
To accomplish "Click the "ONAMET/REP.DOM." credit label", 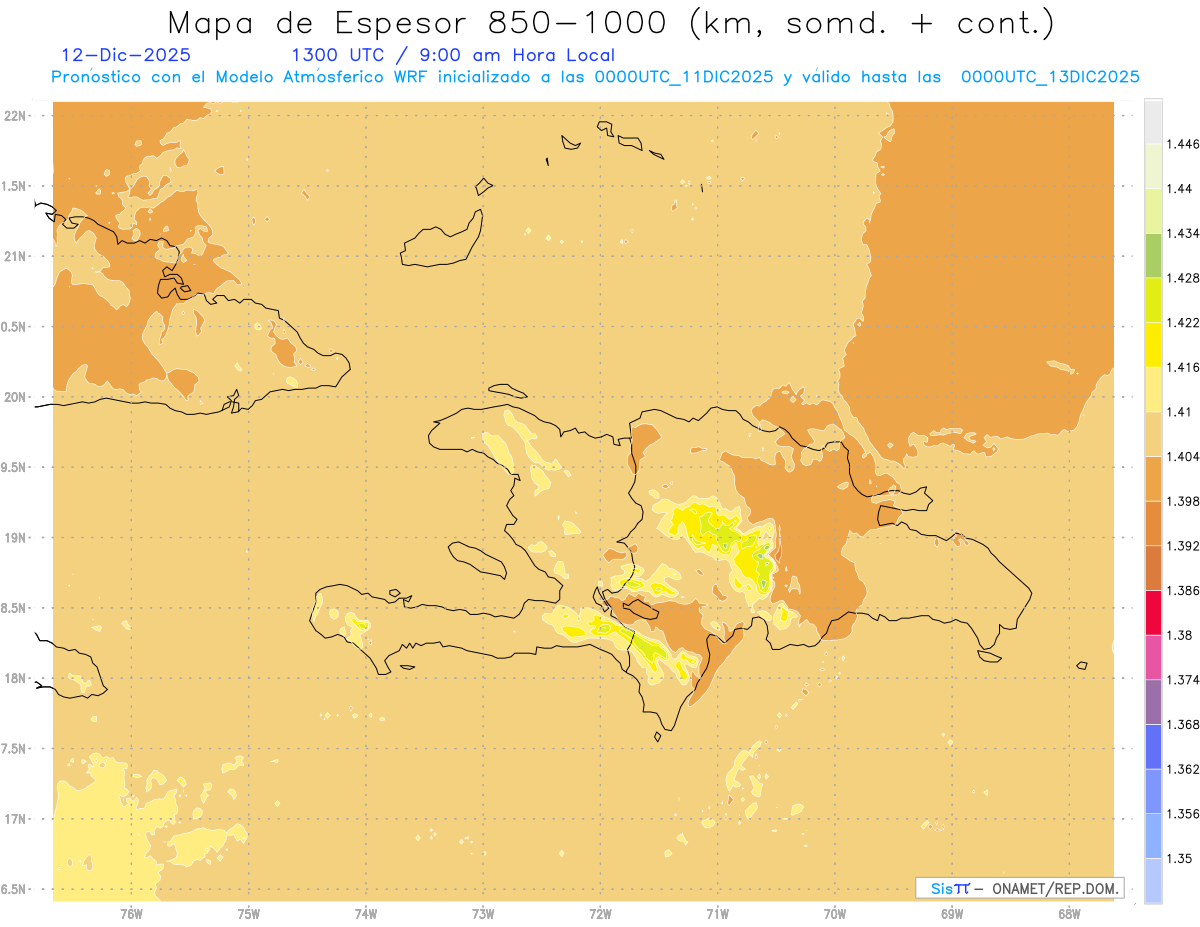I will coord(1056,888).
